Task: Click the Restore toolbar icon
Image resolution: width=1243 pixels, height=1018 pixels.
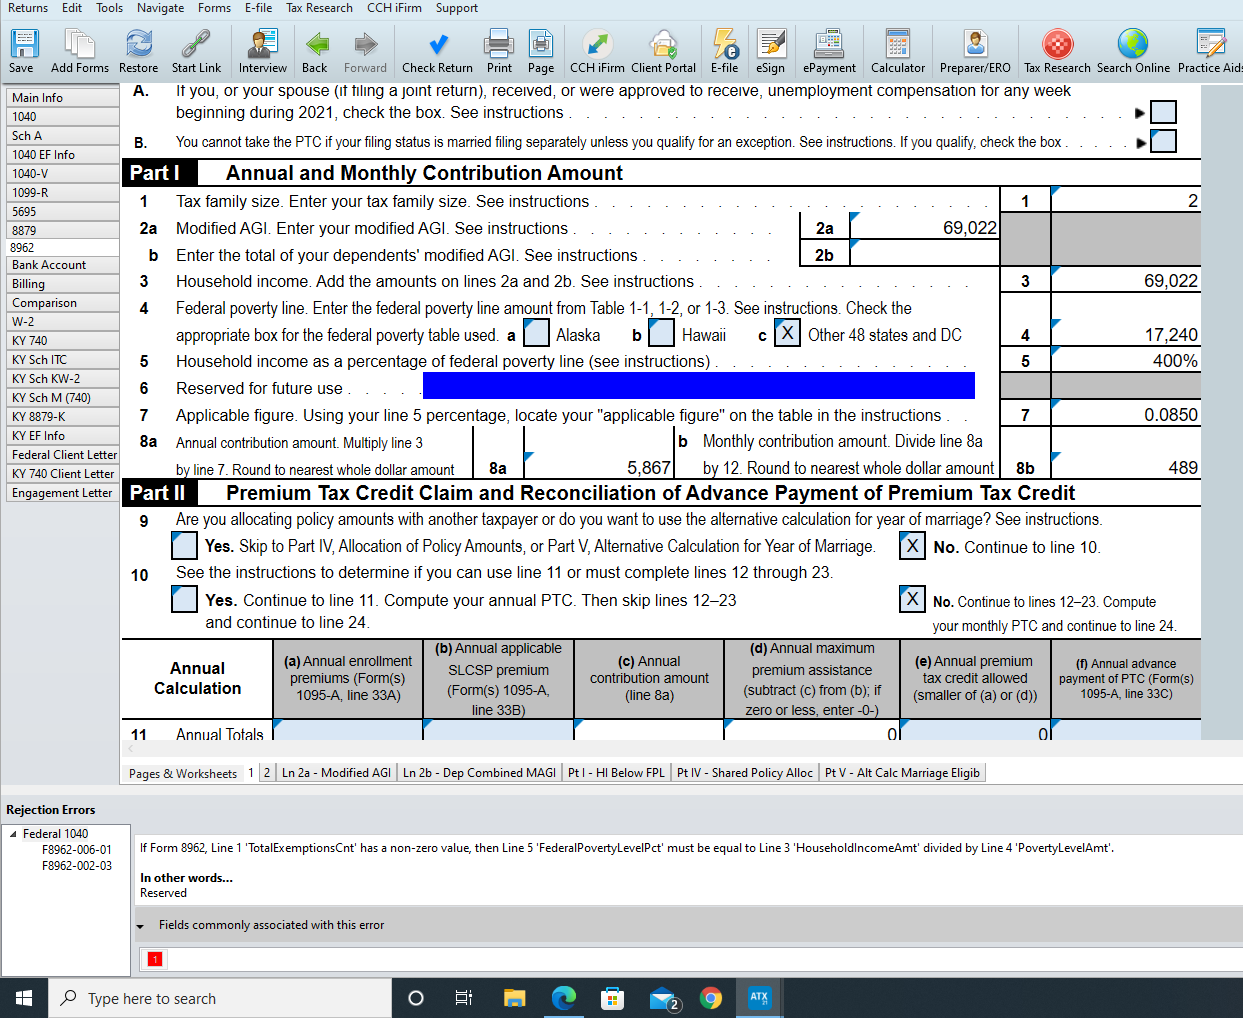Action: pos(138,51)
